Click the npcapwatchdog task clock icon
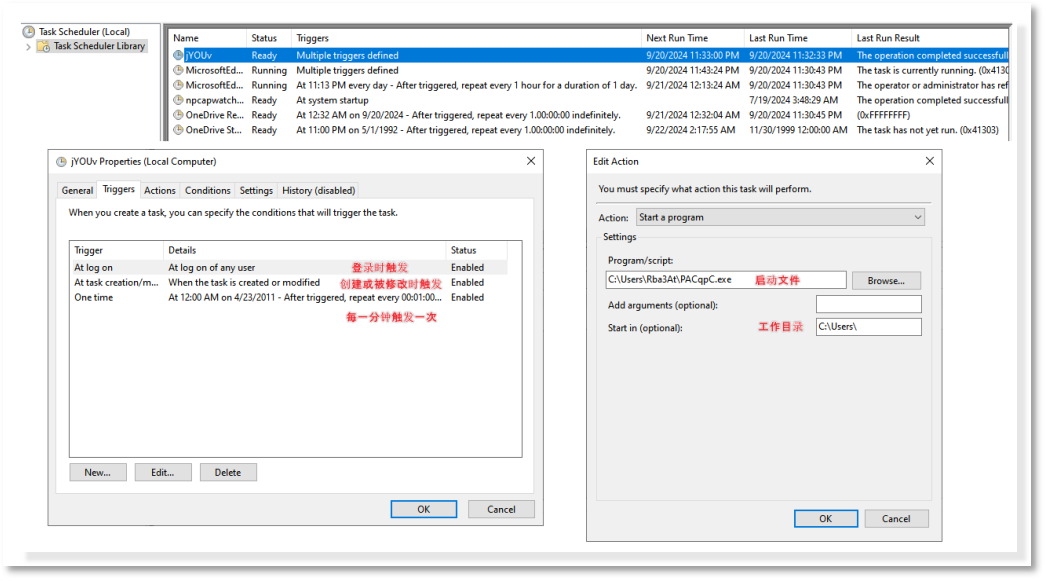This screenshot has height=581, width=1046. point(178,101)
